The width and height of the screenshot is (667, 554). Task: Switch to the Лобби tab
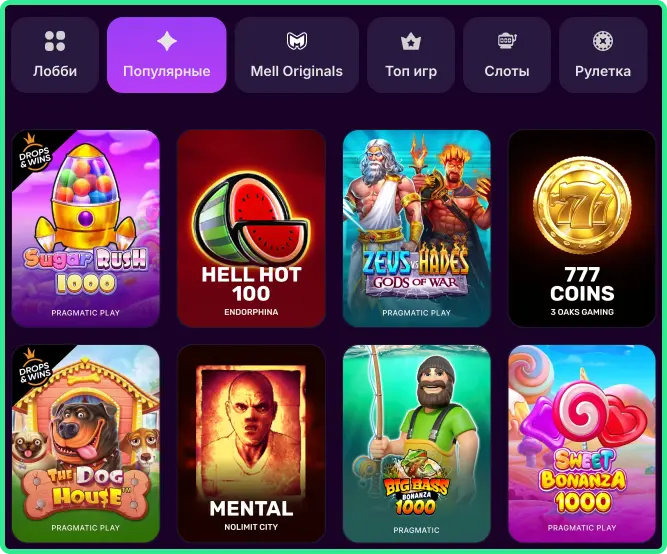coord(55,55)
